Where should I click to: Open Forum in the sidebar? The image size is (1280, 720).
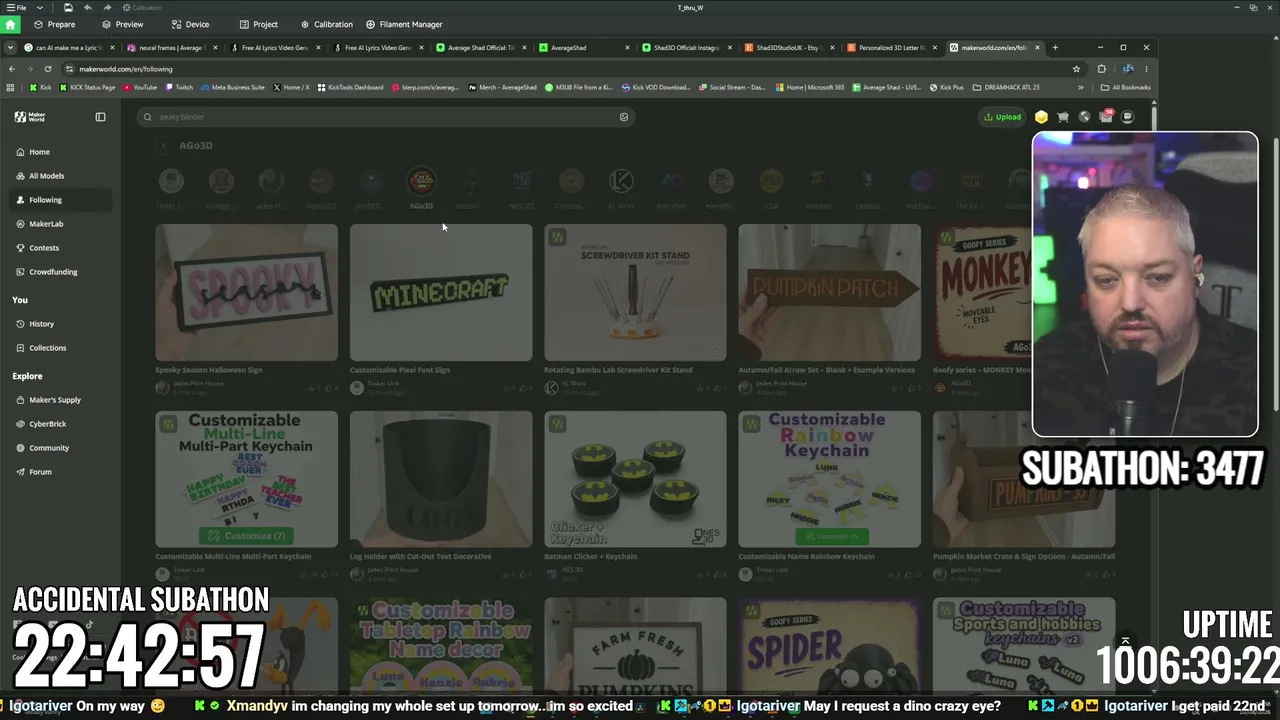pos(60,472)
